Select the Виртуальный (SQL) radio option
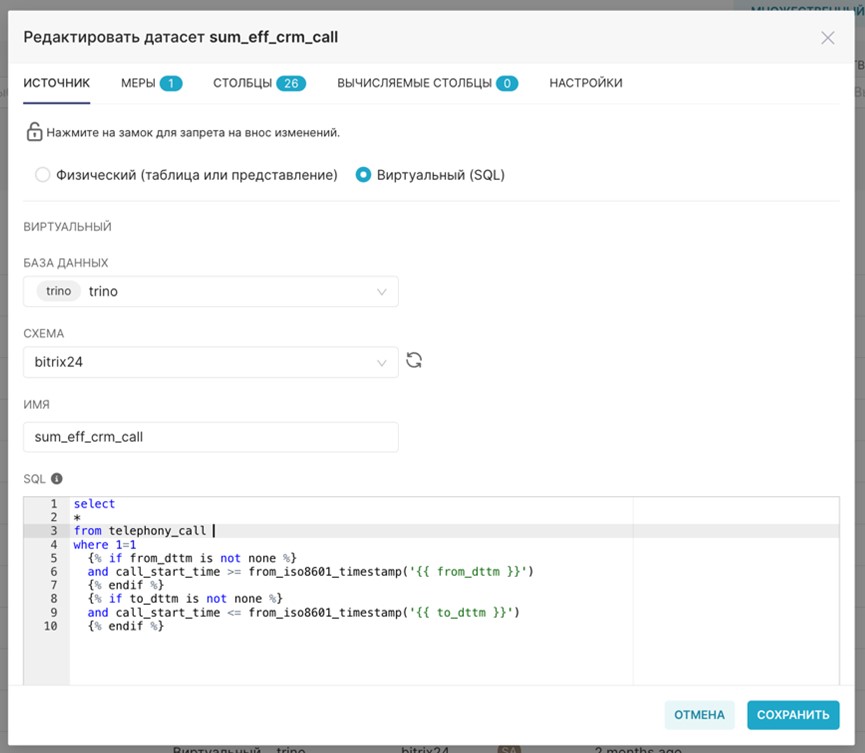Viewport: 865px width, 753px height. tap(364, 175)
